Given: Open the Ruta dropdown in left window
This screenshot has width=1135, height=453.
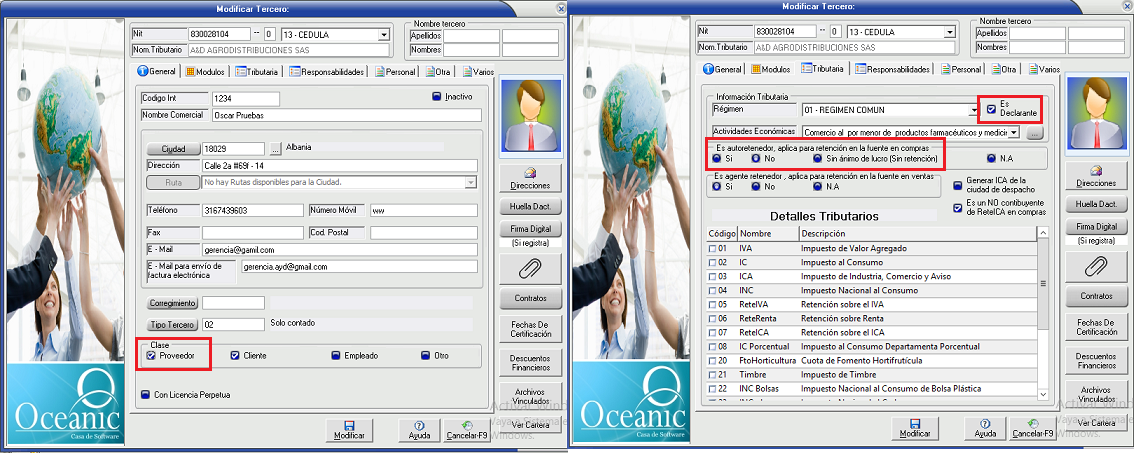Looking at the screenshot, I should 470,182.
